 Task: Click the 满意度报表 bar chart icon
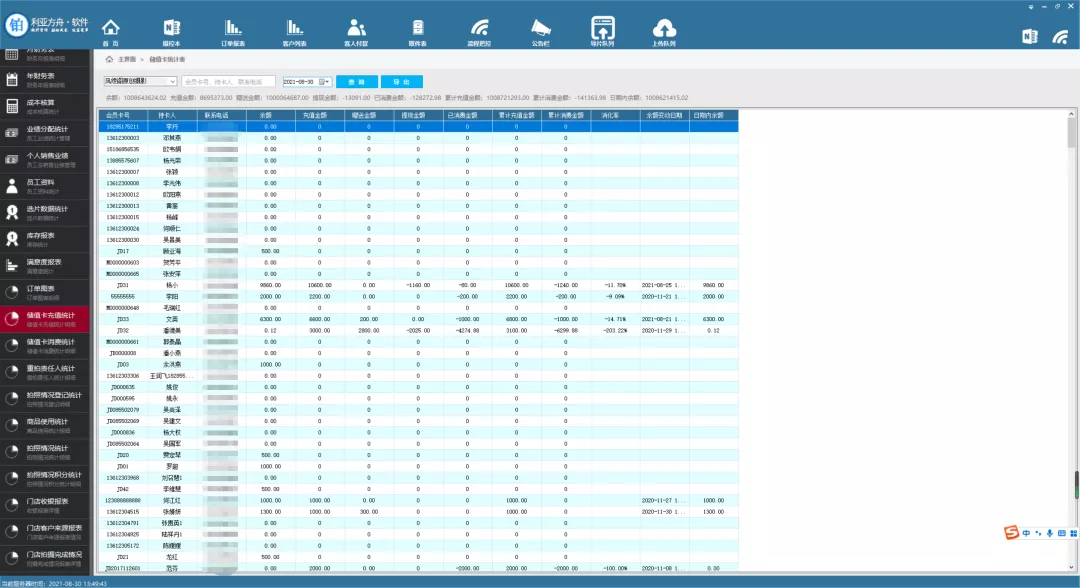coord(12,266)
